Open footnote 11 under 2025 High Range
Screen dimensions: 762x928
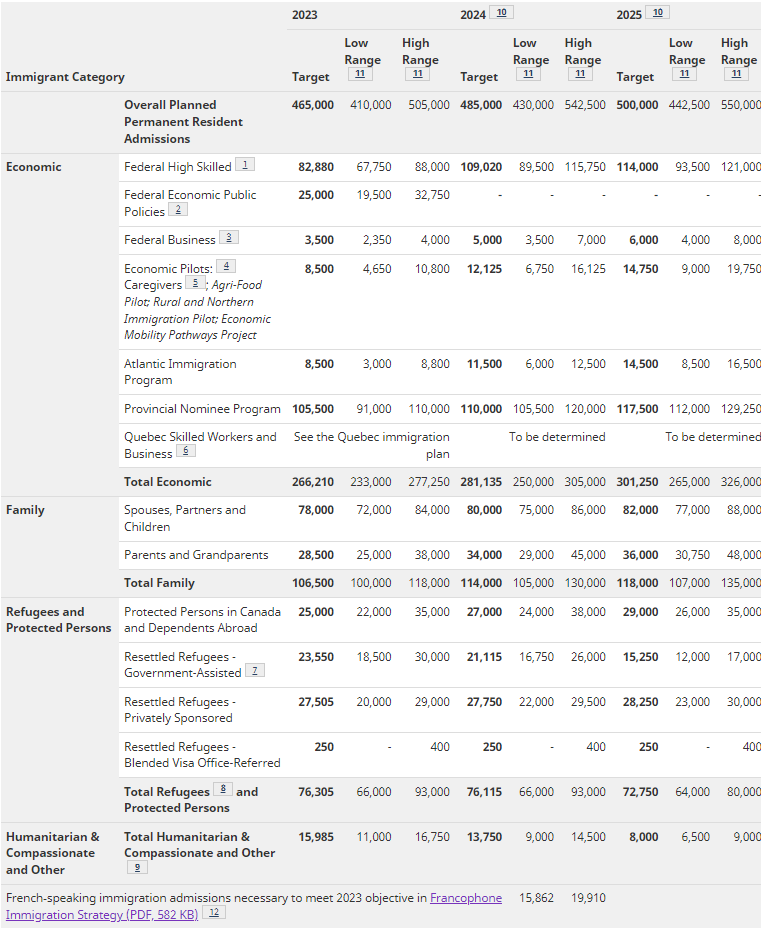pyautogui.click(x=737, y=74)
